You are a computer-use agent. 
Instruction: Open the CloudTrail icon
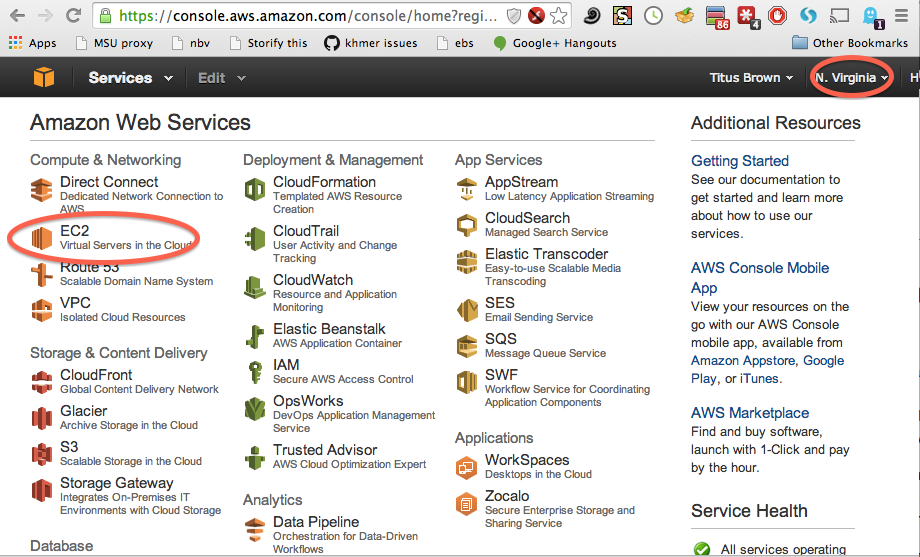click(255, 239)
